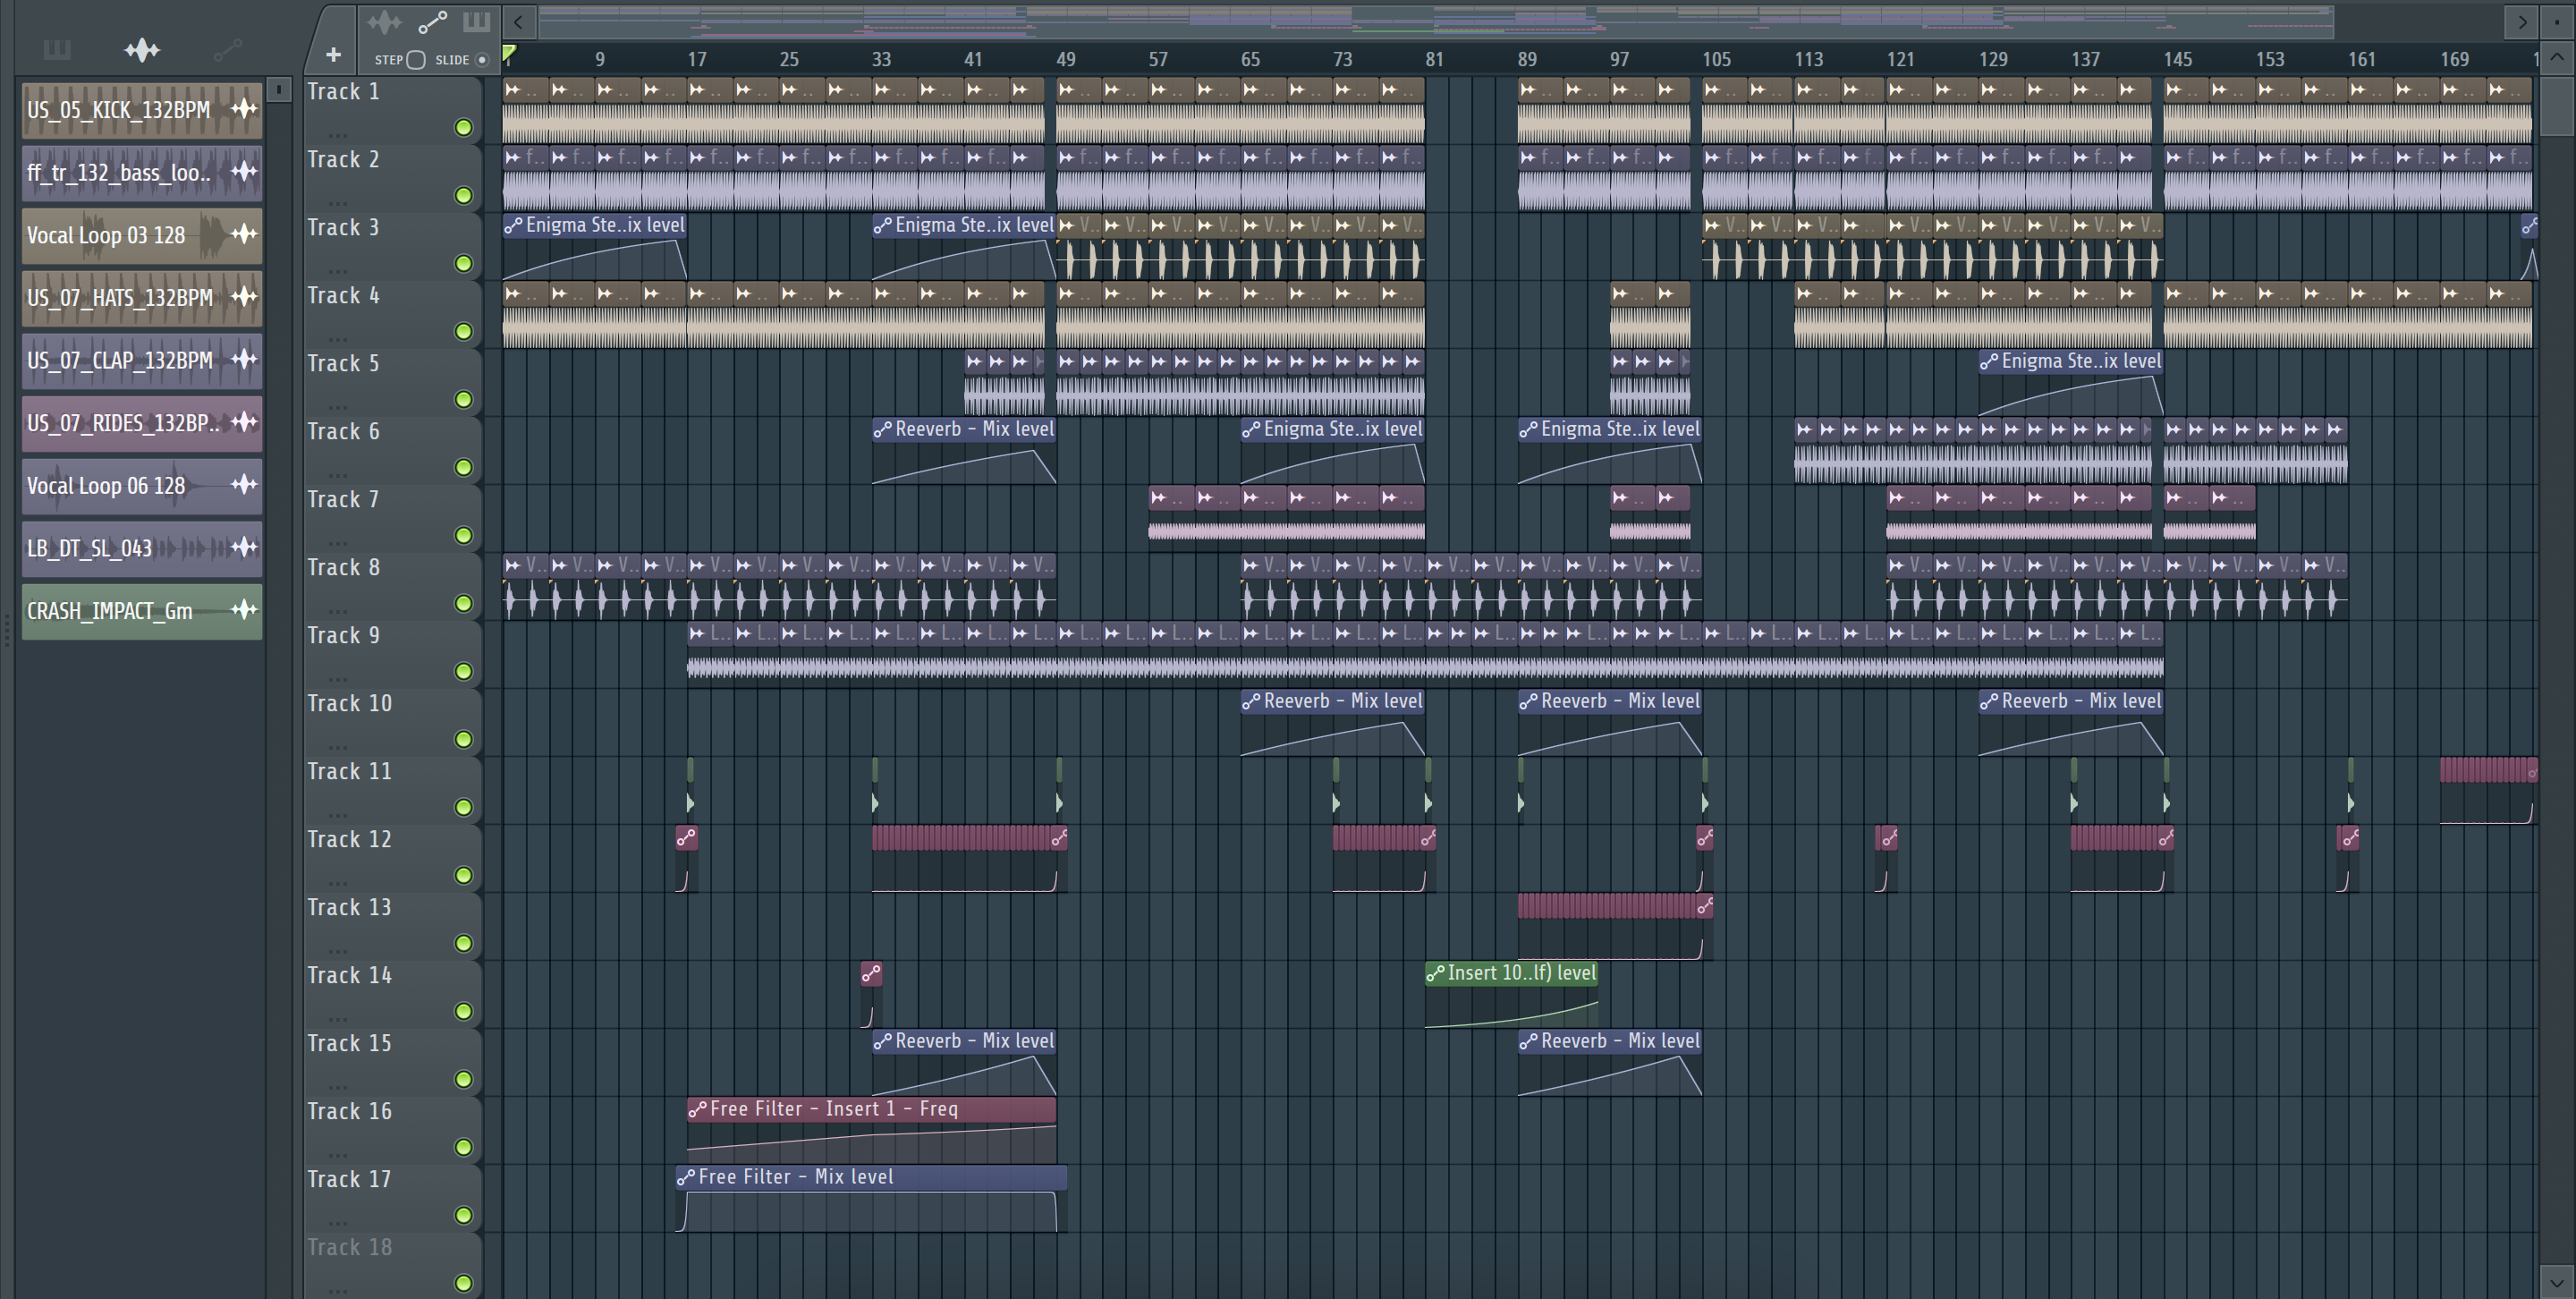Click the vertical scrollbar down arrow
The width and height of the screenshot is (2576, 1299).
[x=2556, y=1282]
